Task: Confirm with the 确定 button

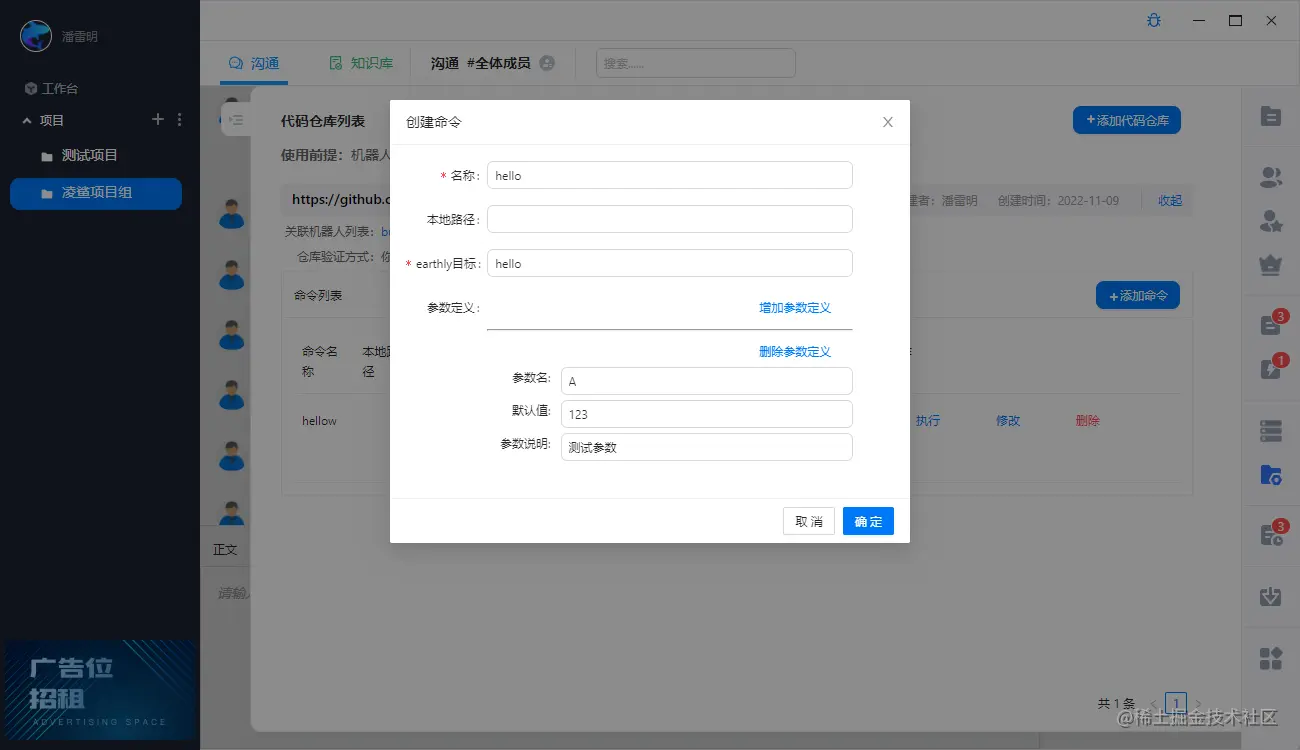Action: pyautogui.click(x=868, y=521)
